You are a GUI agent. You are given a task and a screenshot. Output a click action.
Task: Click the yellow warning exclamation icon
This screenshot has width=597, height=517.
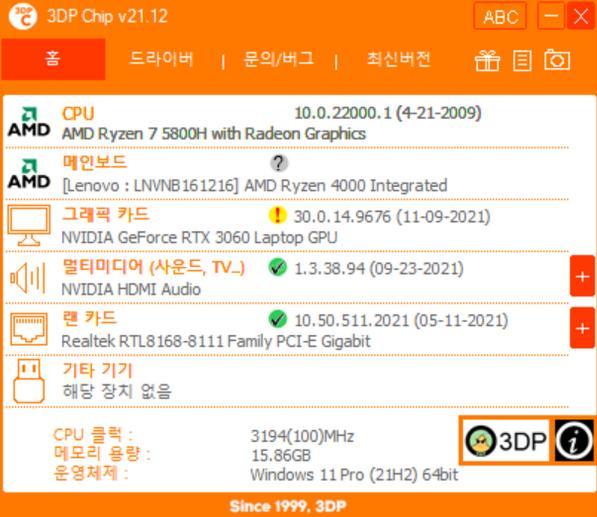coord(278,215)
